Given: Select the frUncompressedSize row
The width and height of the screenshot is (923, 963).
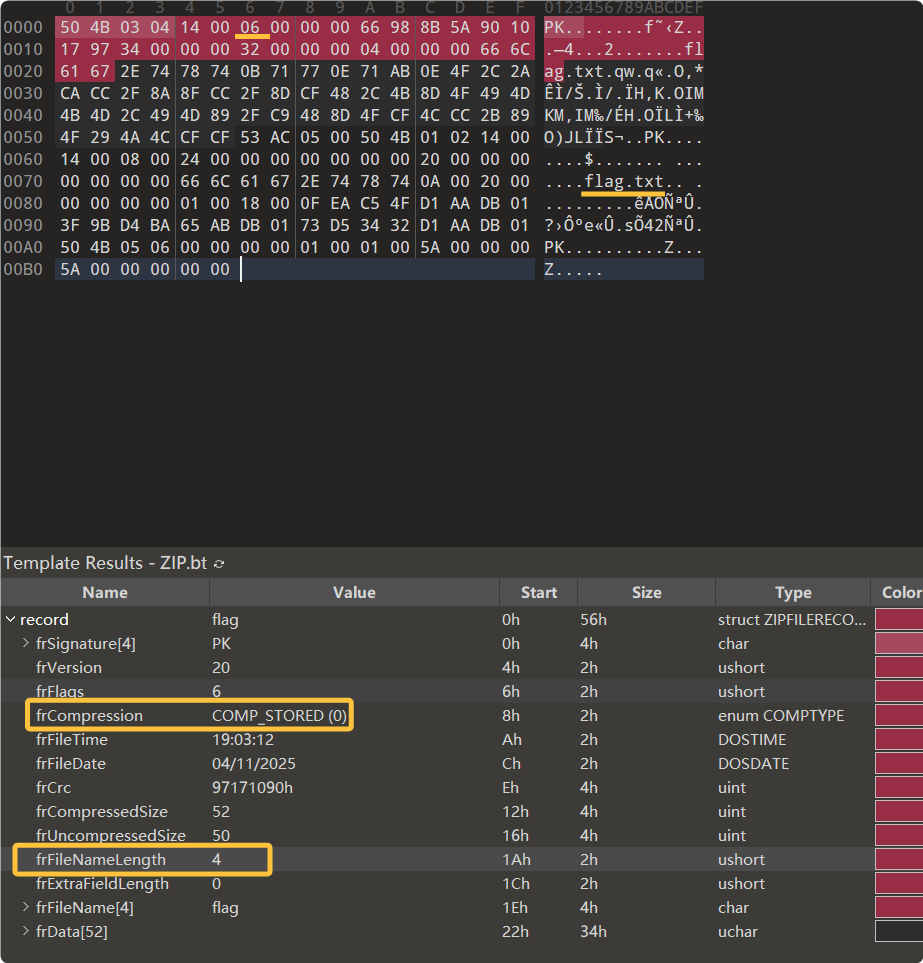Looking at the screenshot, I should (110, 836).
